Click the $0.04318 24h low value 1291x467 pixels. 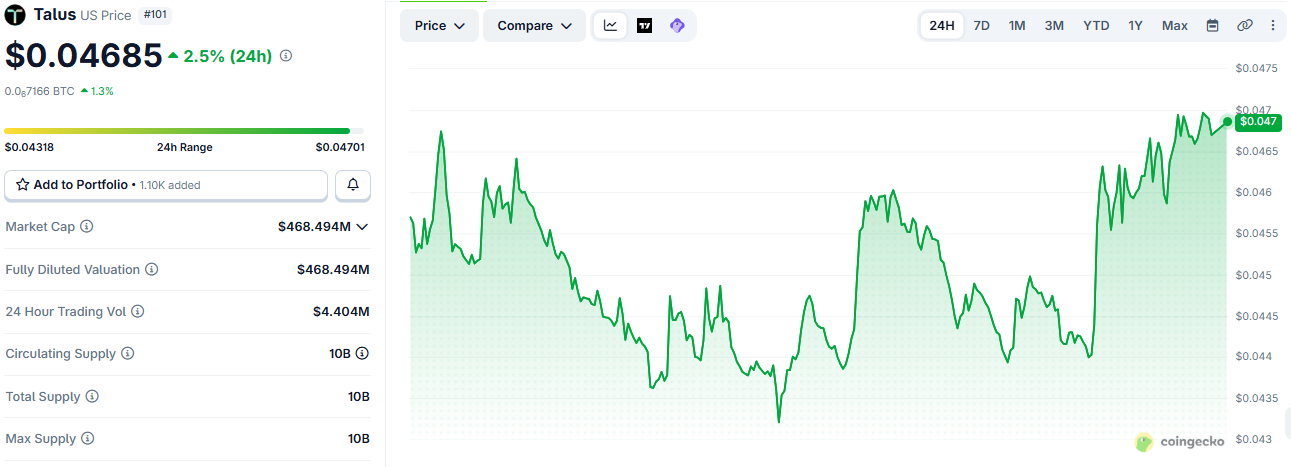[29, 147]
